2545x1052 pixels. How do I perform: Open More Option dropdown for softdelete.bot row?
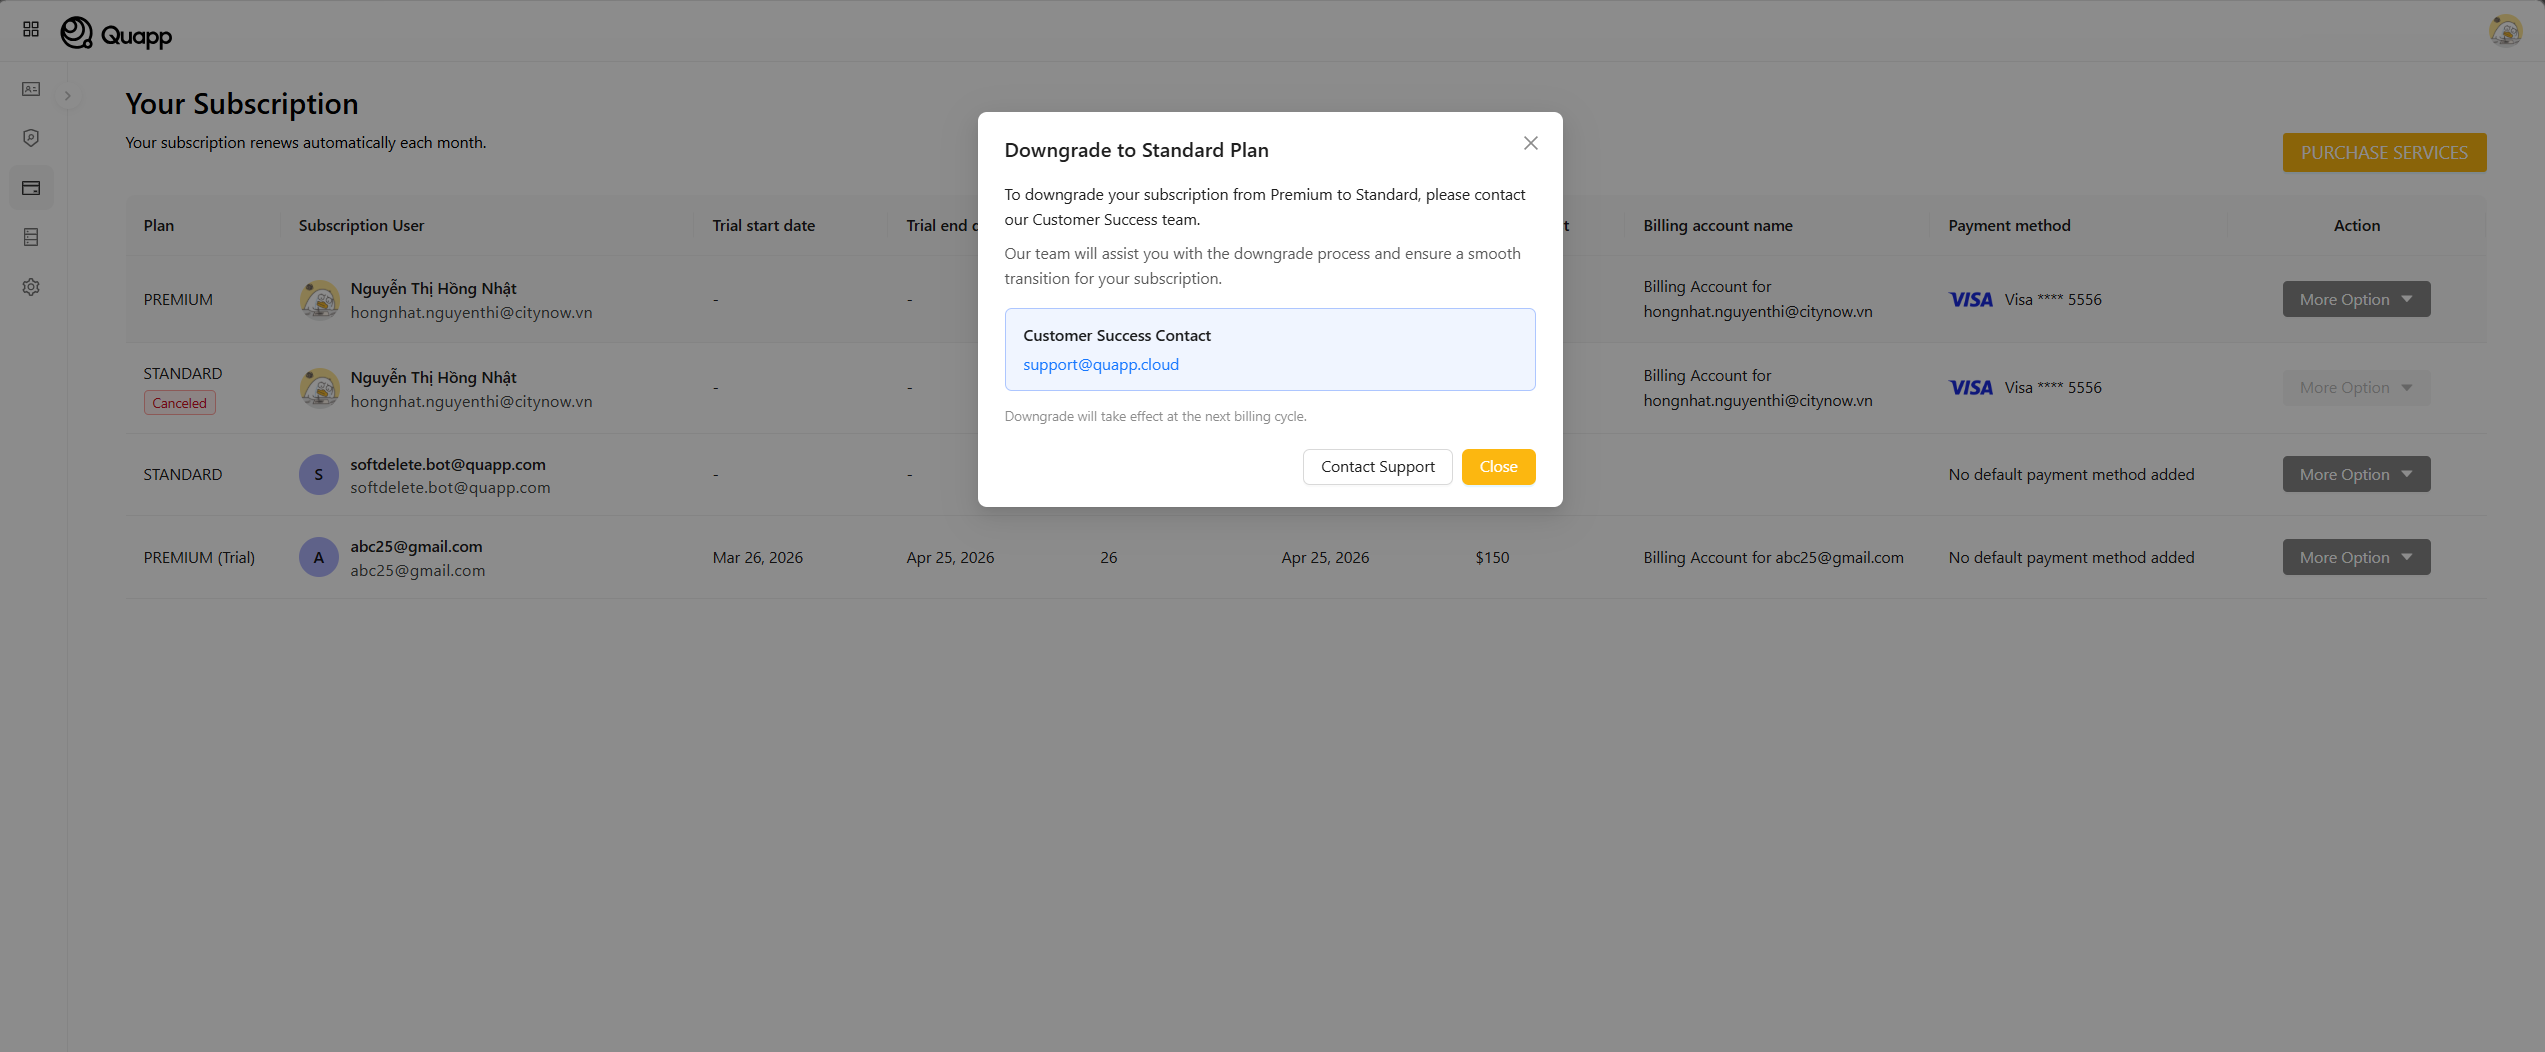tap(2355, 475)
